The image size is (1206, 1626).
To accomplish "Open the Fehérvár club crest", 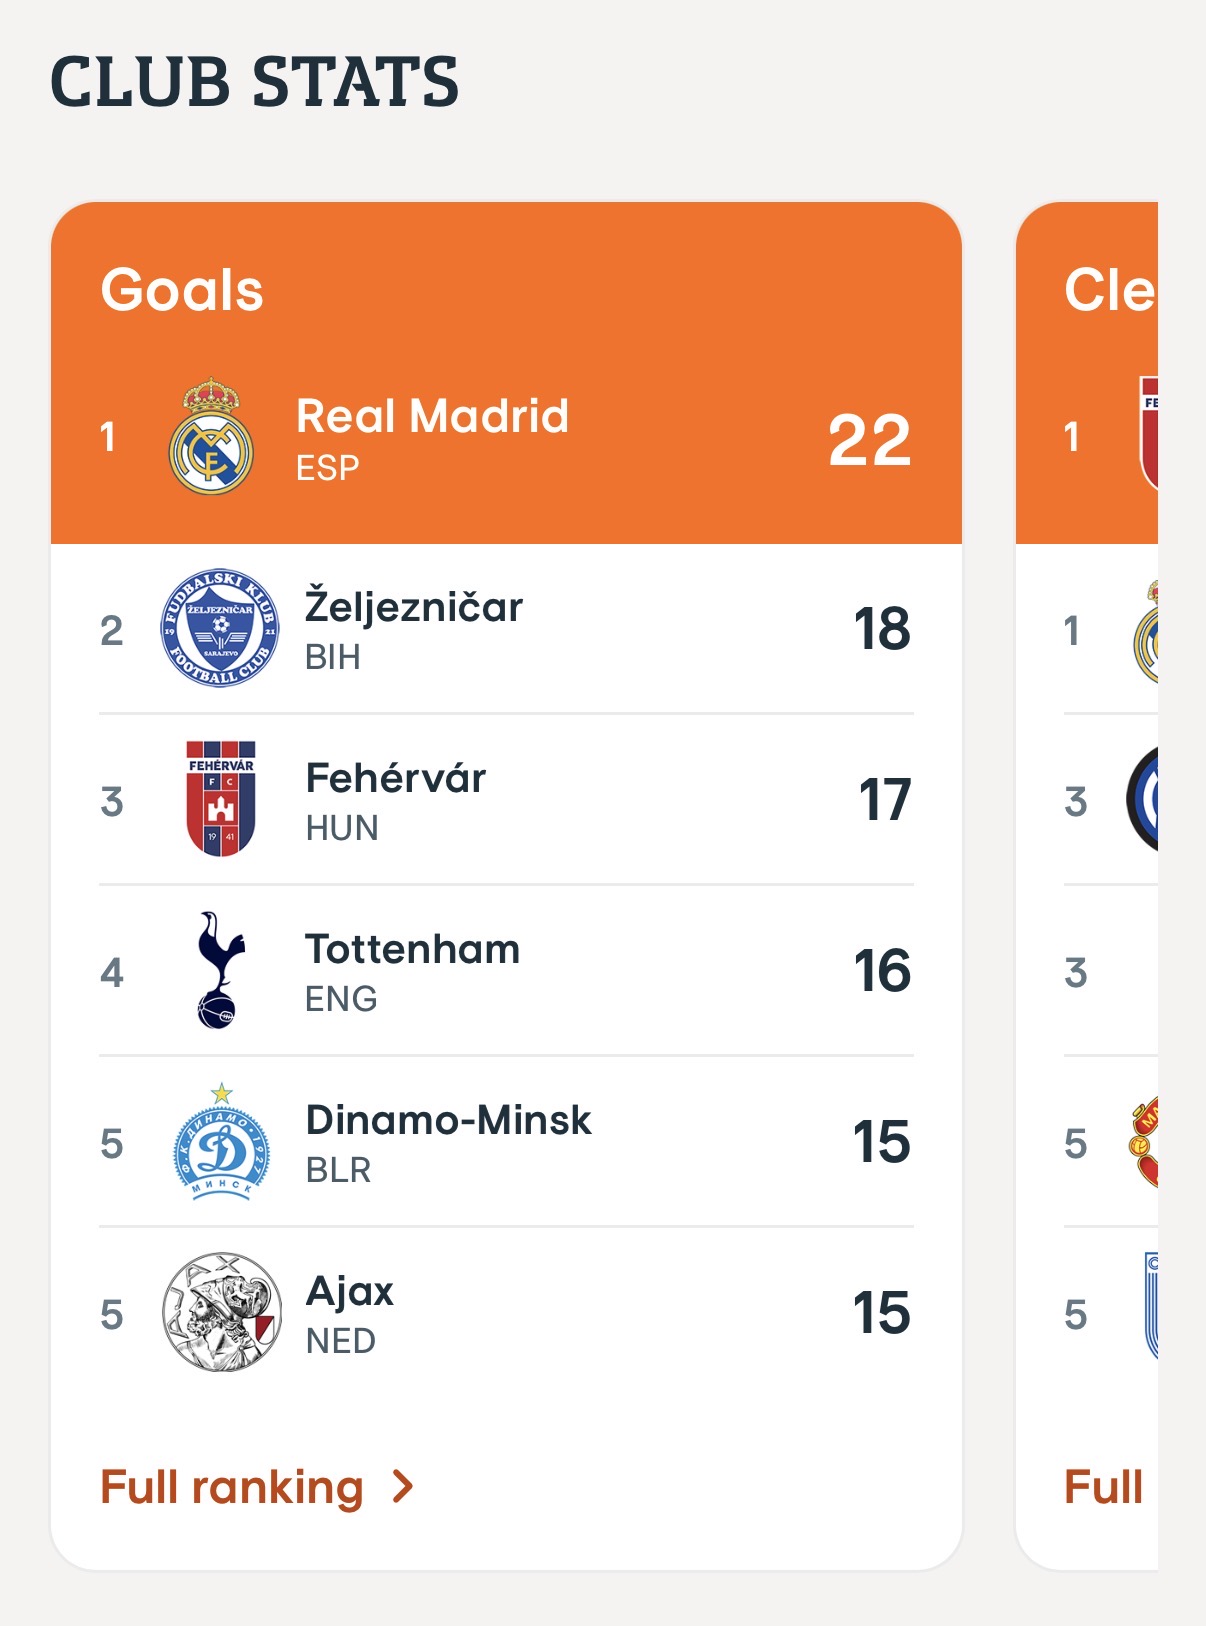I will pos(221,798).
